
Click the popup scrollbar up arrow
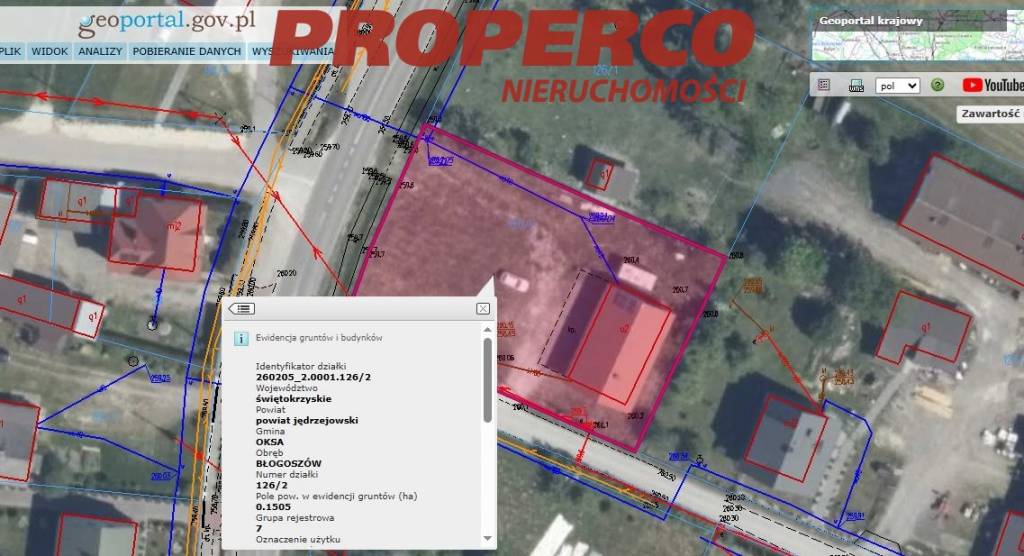[x=487, y=330]
